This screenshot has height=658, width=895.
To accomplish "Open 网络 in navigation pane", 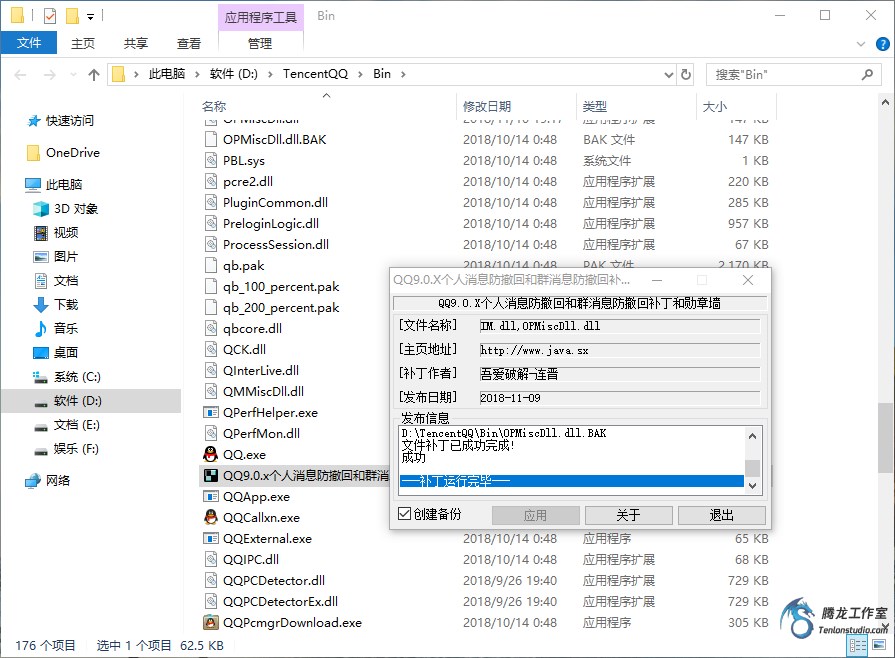I will 47,480.
